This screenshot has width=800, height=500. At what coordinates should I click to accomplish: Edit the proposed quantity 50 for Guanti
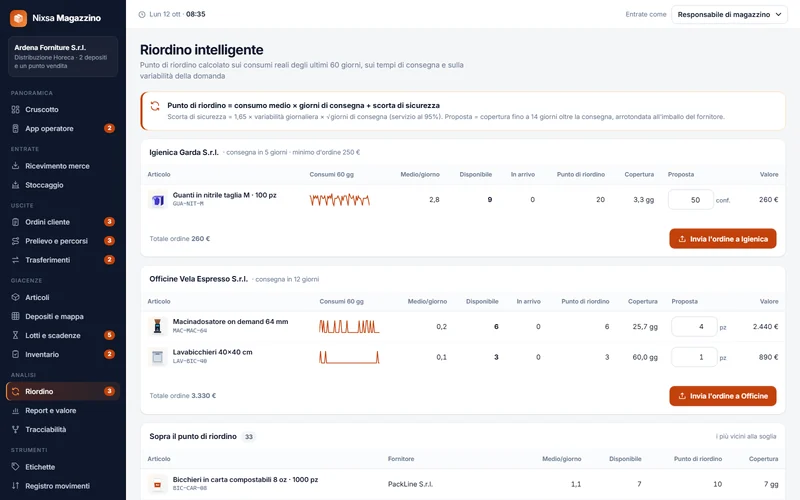coord(691,200)
